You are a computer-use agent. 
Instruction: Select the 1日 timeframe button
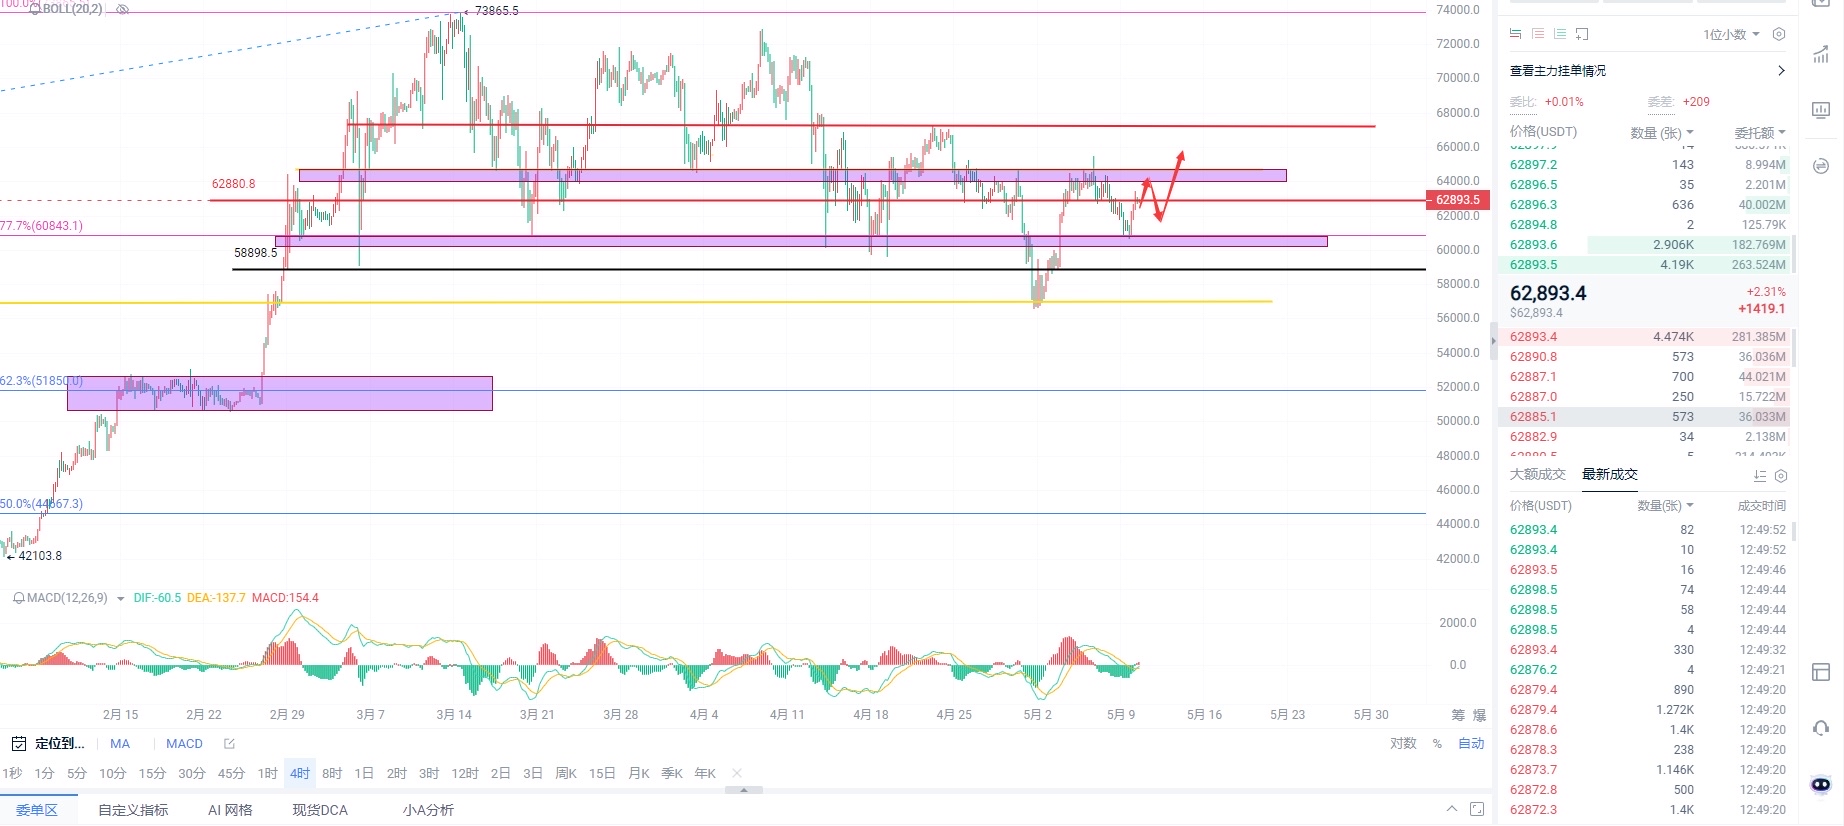[x=364, y=774]
